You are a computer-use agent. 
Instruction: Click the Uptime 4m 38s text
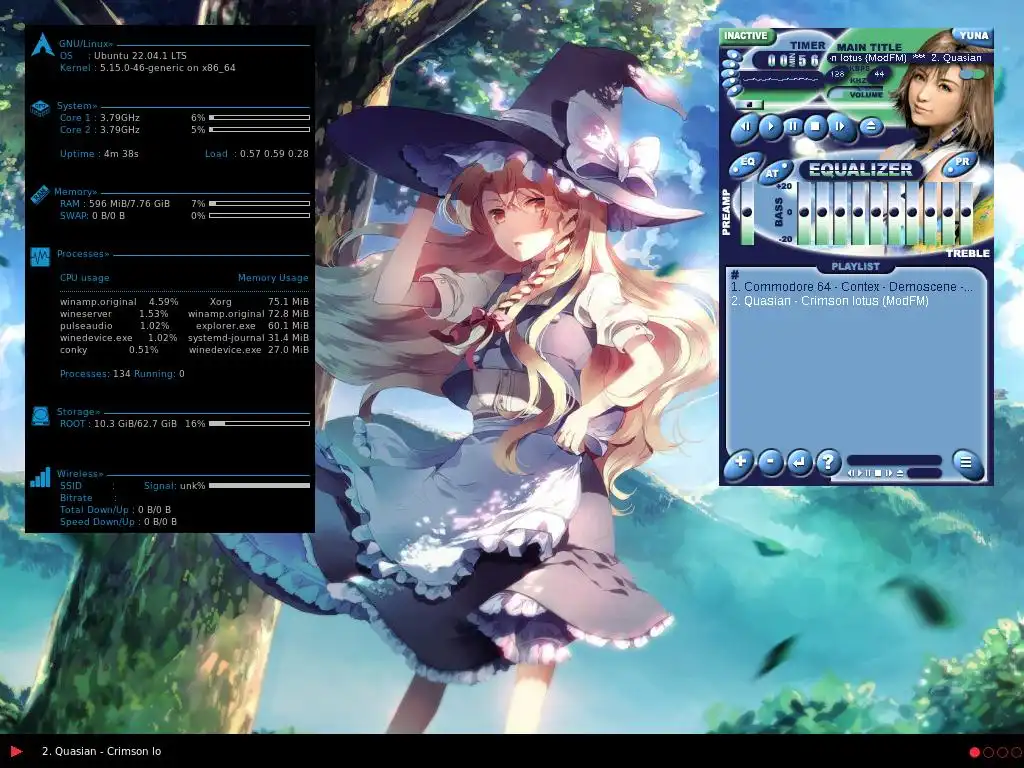point(99,154)
